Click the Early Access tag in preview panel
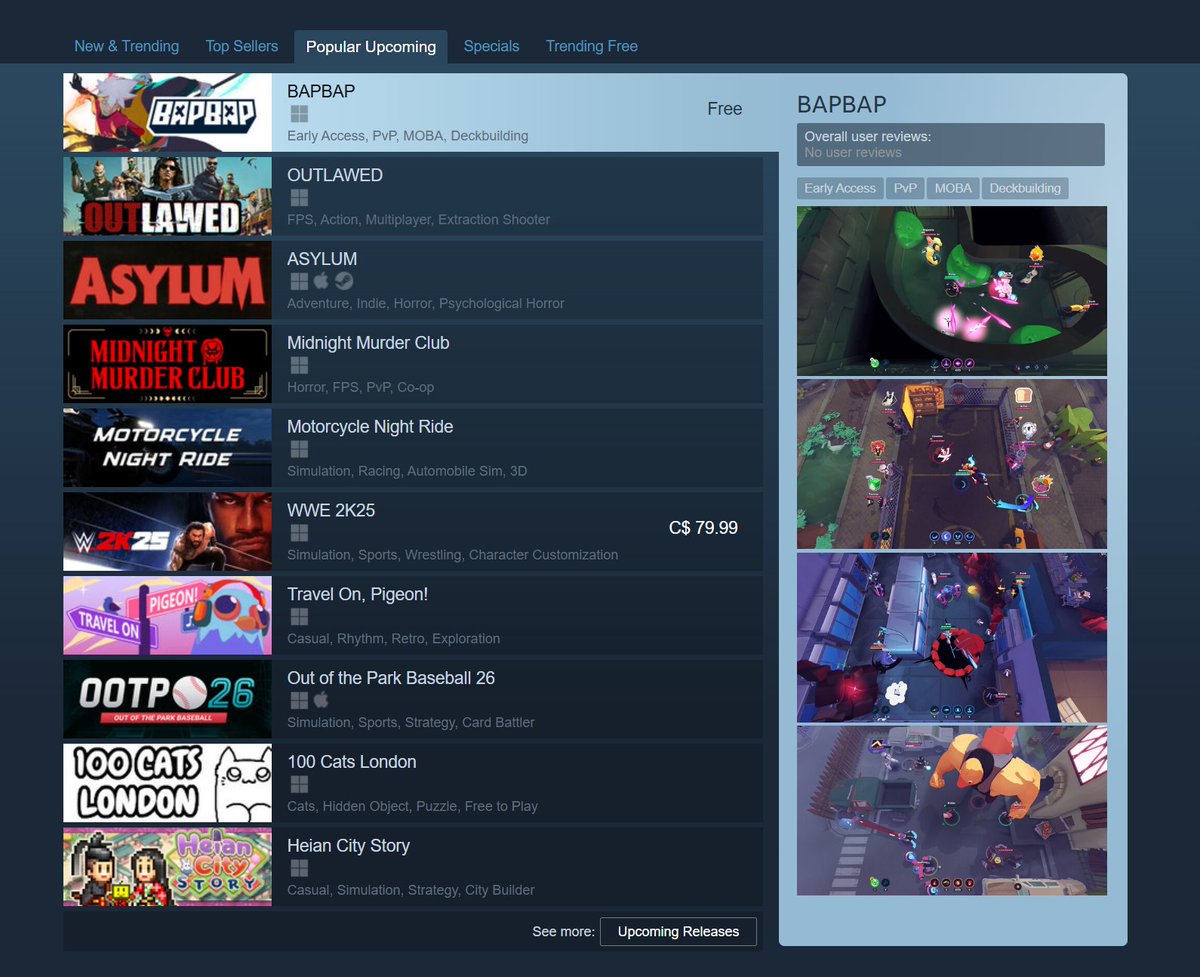Screen dimensions: 1200x977 840,188
